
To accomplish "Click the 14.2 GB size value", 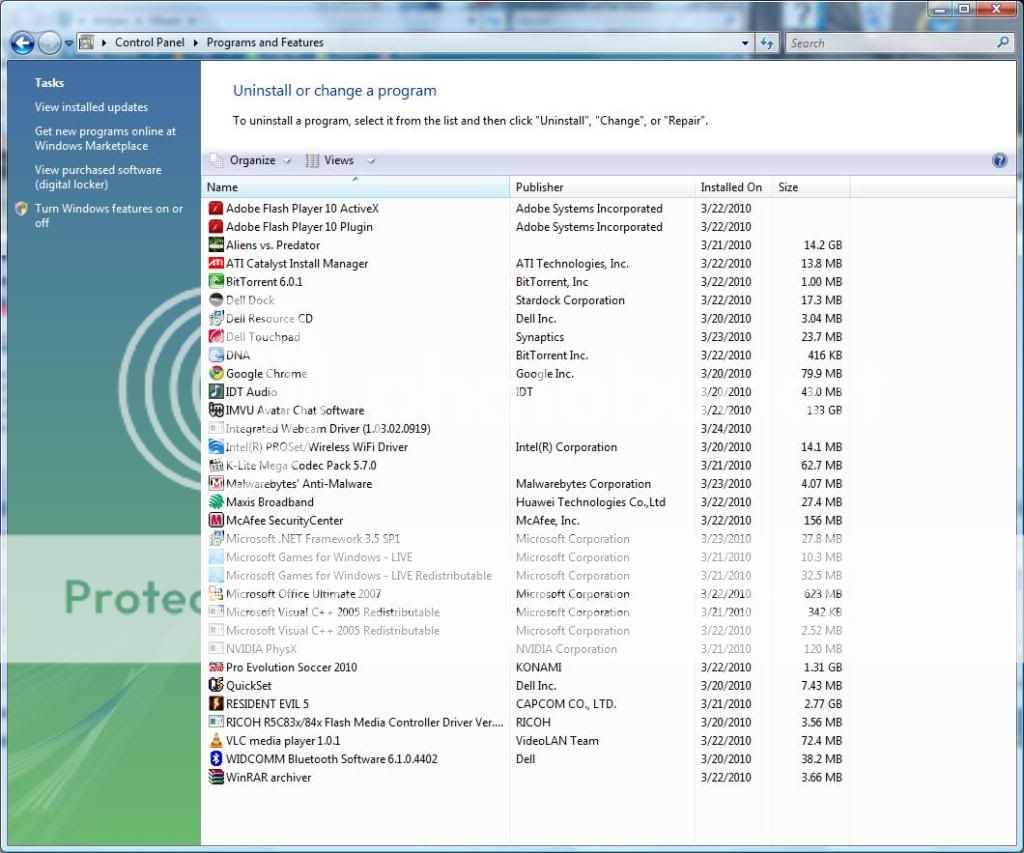I will (x=822, y=245).
